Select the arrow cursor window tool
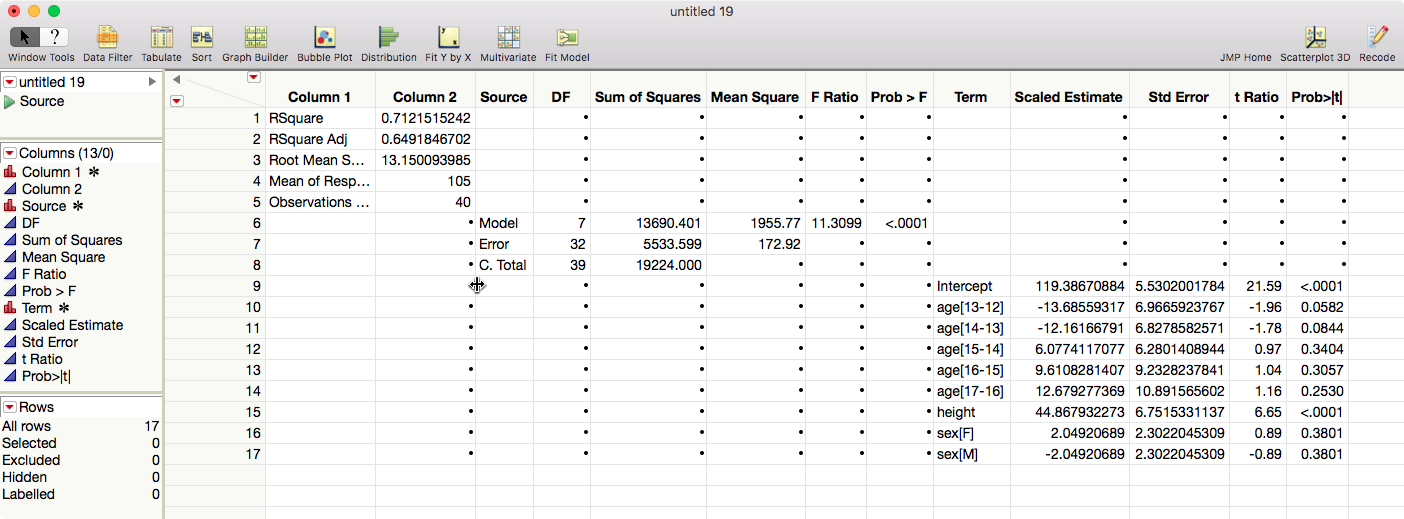The image size is (1404, 519). pyautogui.click(x=24, y=38)
